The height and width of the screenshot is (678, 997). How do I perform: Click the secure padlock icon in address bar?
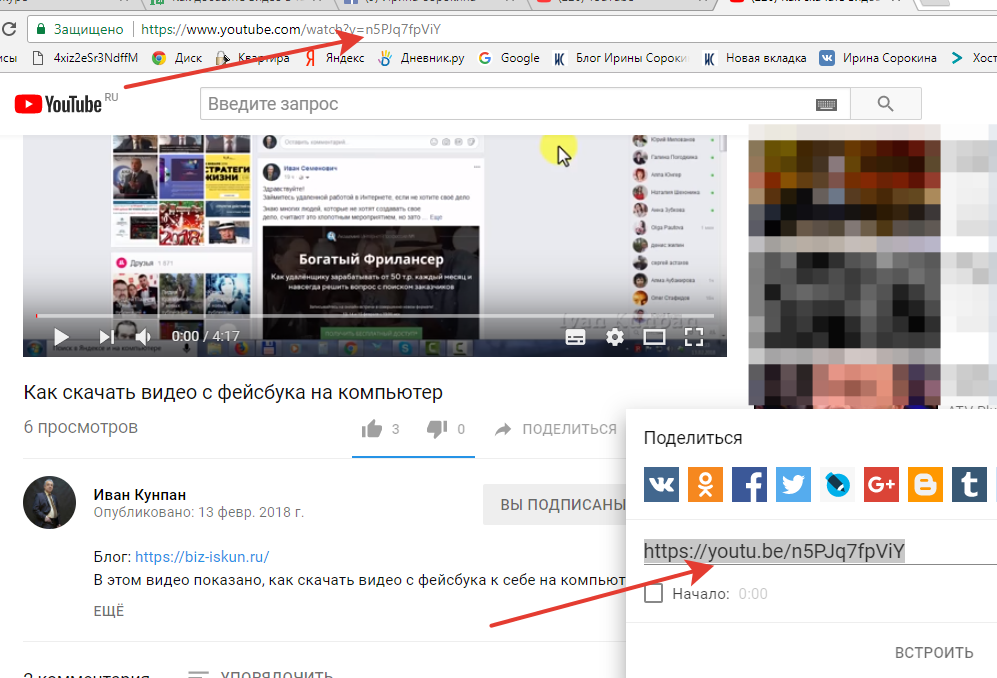tap(41, 29)
